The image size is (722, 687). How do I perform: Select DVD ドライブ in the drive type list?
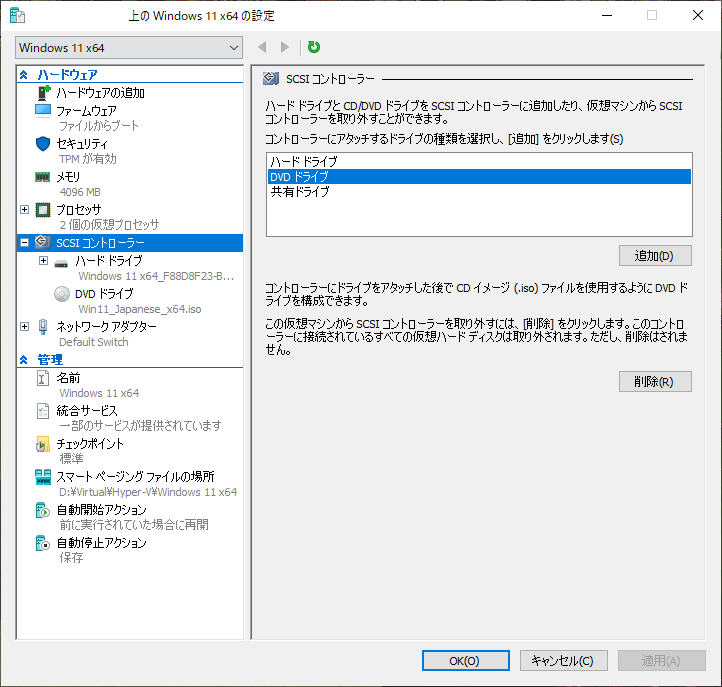point(479,177)
